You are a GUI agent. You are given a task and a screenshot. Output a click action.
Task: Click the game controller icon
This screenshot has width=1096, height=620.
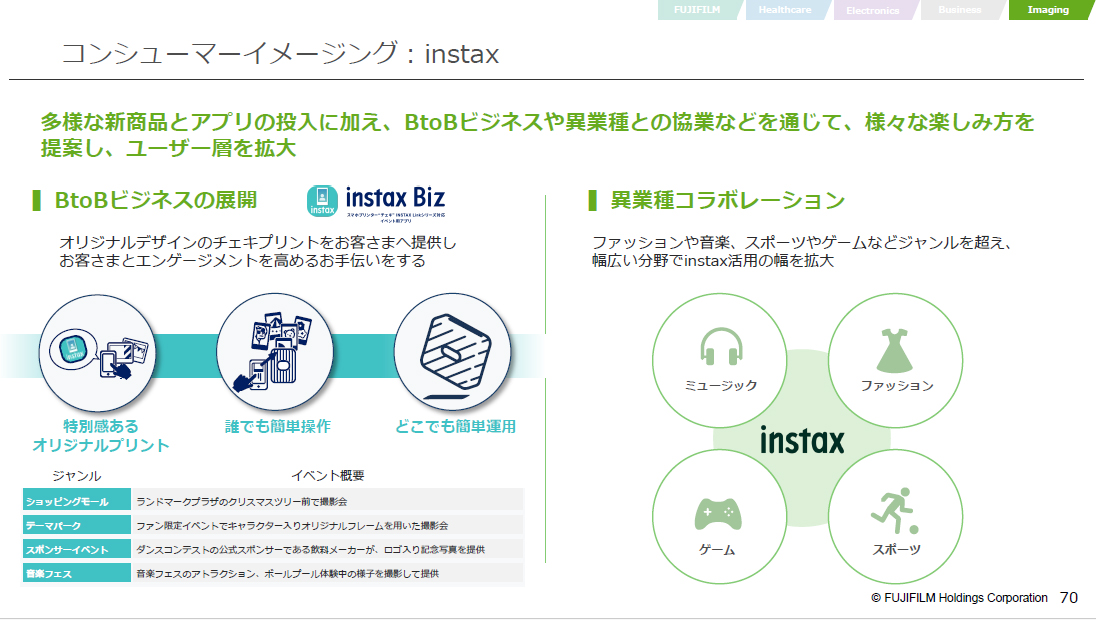[718, 514]
